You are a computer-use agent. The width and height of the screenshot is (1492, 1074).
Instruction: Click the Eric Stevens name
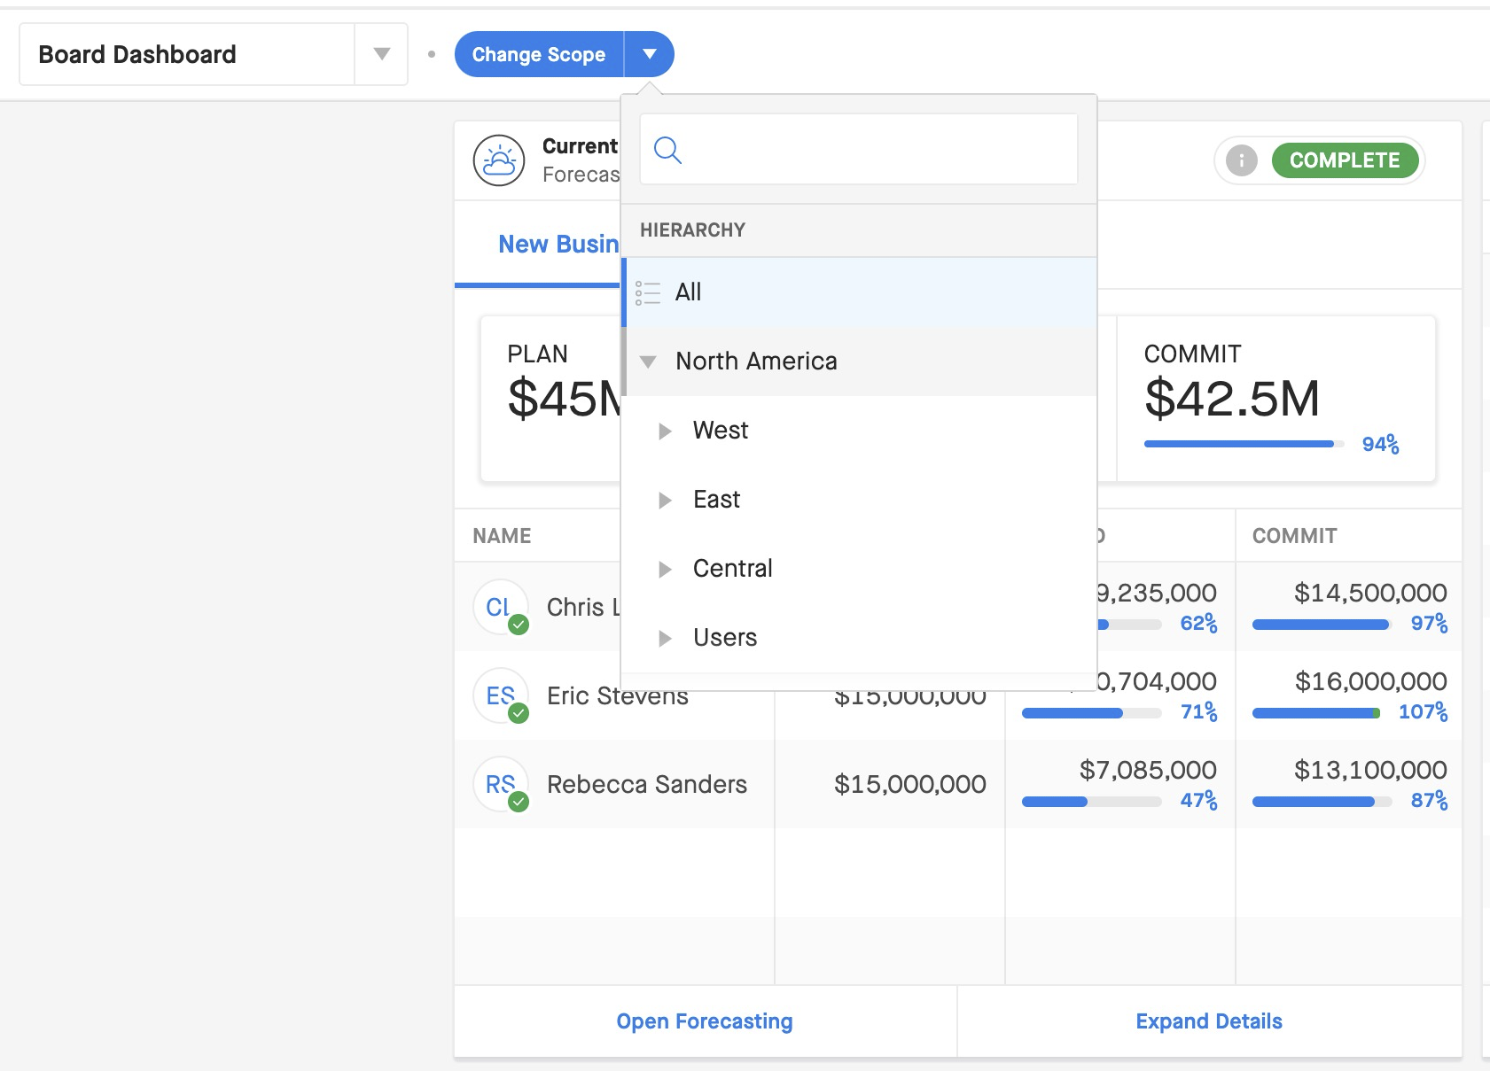pyautogui.click(x=617, y=696)
